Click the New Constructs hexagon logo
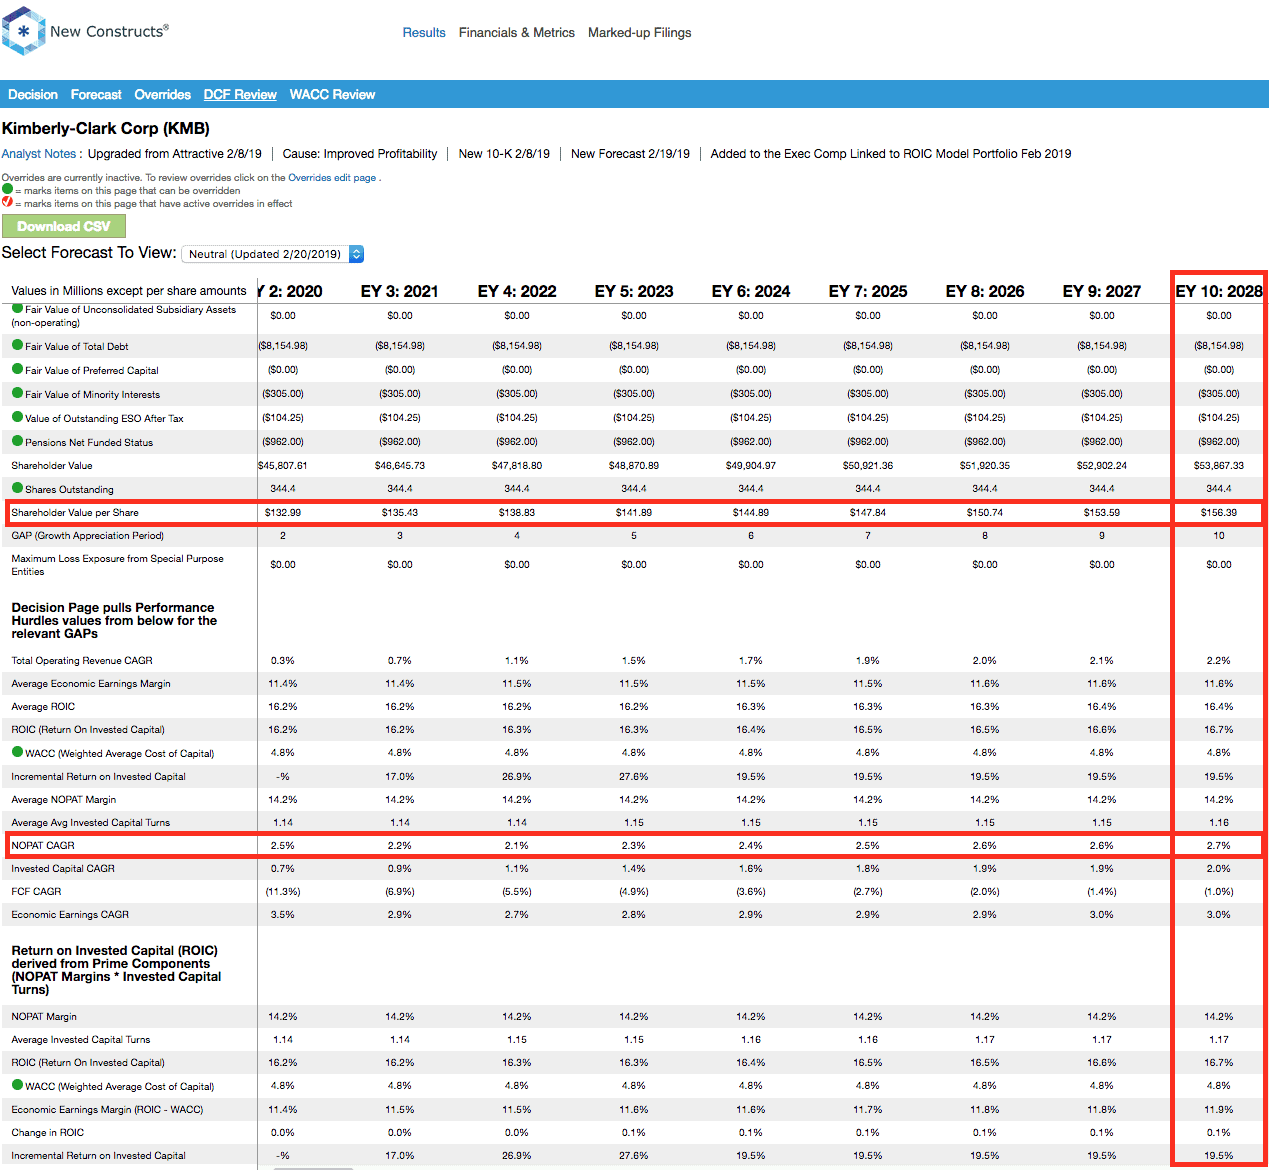 24,31
